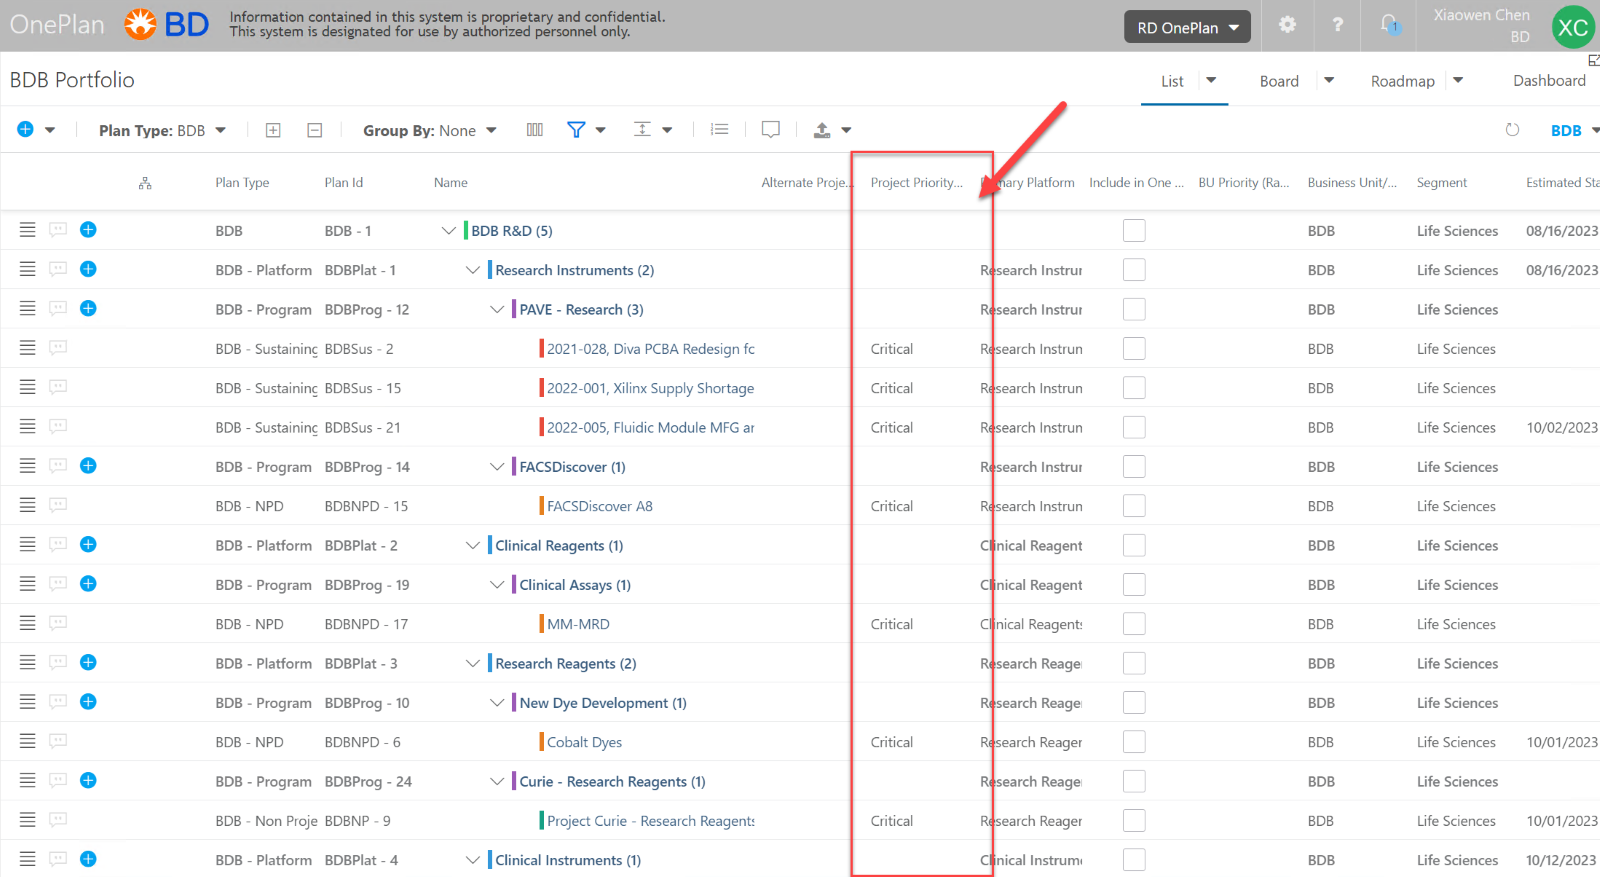
Task: Add child under PAVE - Research row
Action: pos(88,308)
